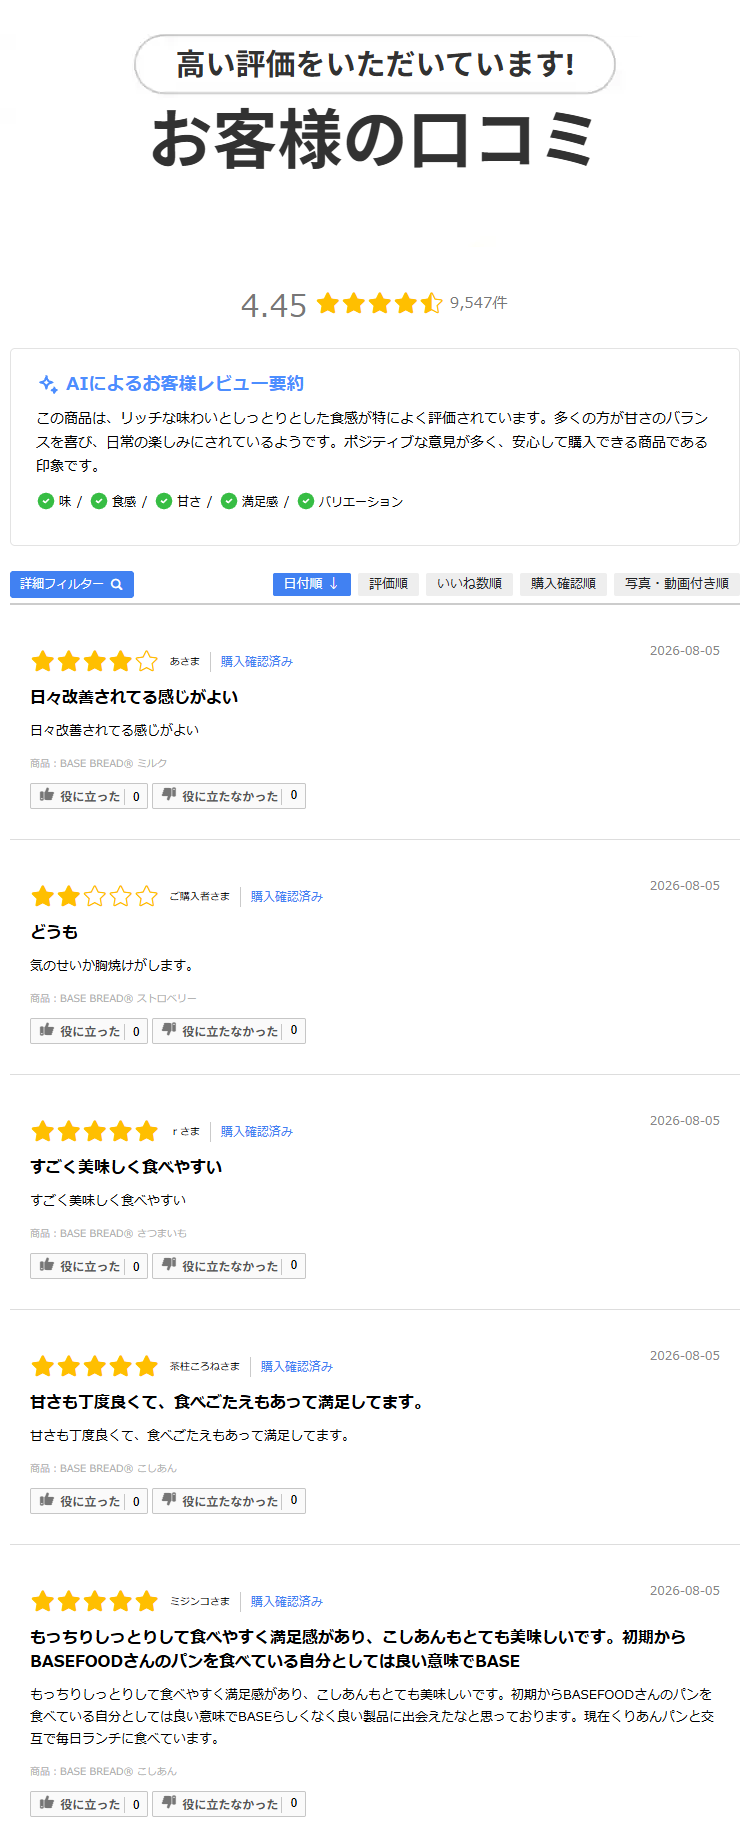Click product label BASE BREAD® ストロベリー
This screenshot has width=750, height=1828.
point(114,998)
